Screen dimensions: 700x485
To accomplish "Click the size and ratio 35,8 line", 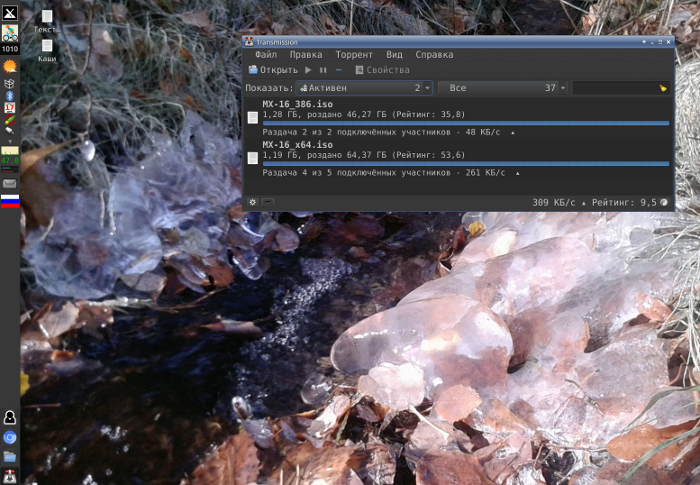I will point(363,114).
